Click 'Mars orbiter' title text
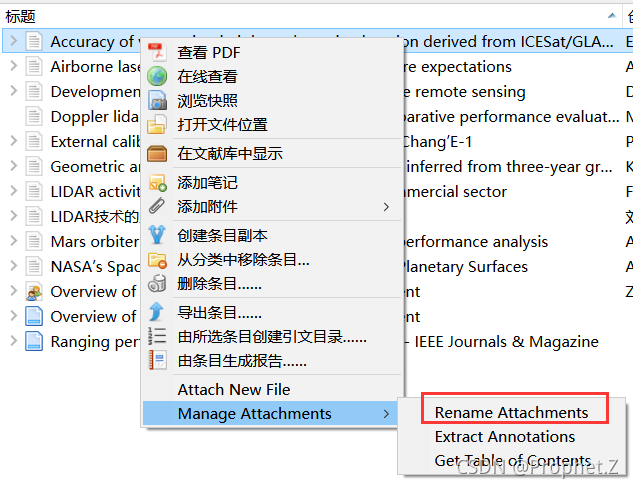This screenshot has width=633, height=488. tap(95, 241)
